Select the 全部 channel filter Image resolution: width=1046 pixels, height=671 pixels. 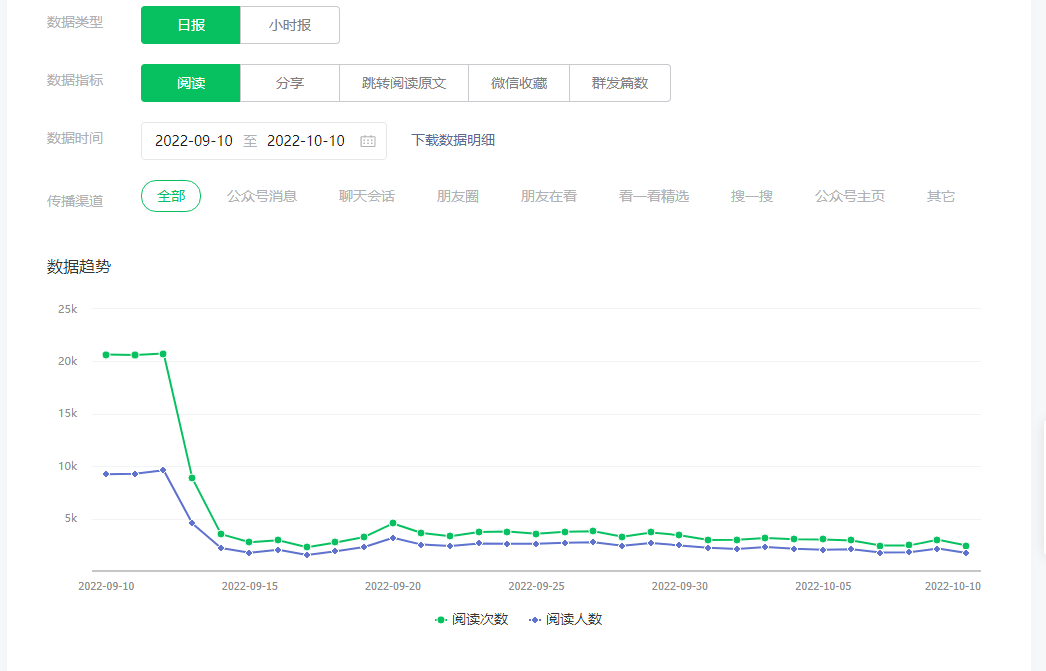click(171, 196)
